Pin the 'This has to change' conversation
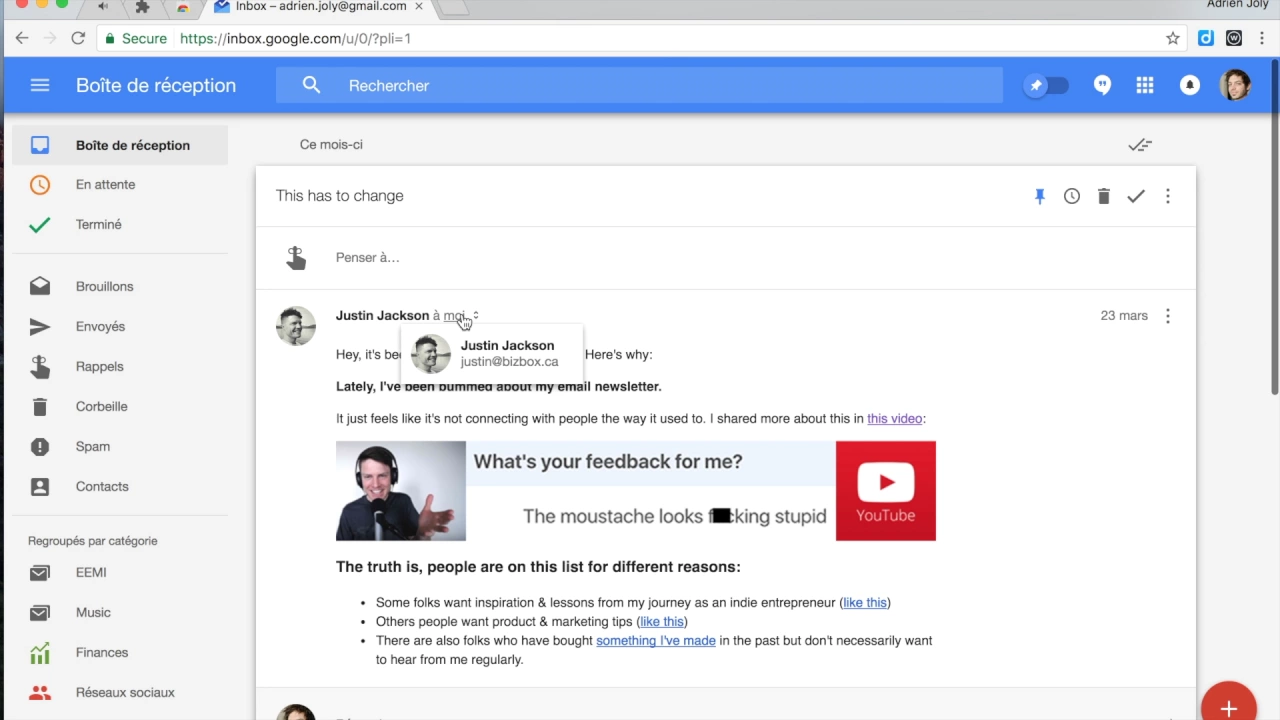The image size is (1280, 720). 1040,196
